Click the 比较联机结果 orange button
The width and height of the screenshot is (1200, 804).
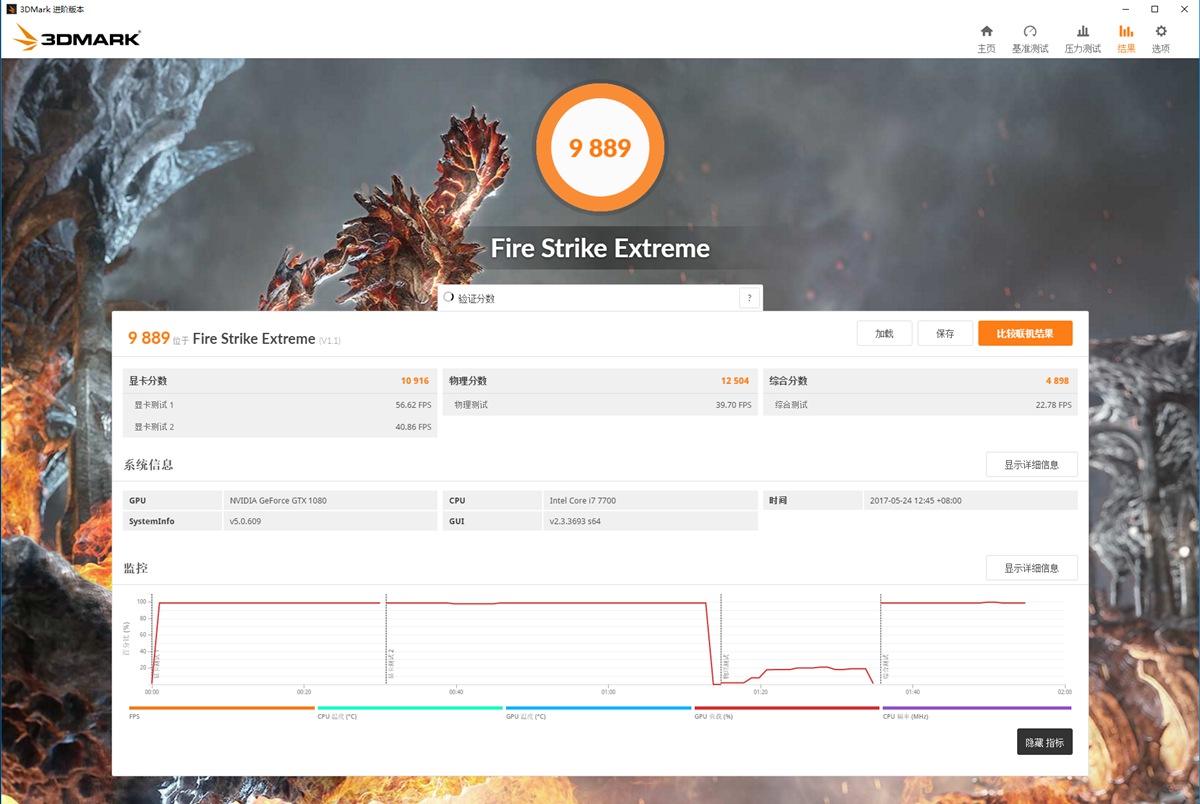(x=1025, y=334)
